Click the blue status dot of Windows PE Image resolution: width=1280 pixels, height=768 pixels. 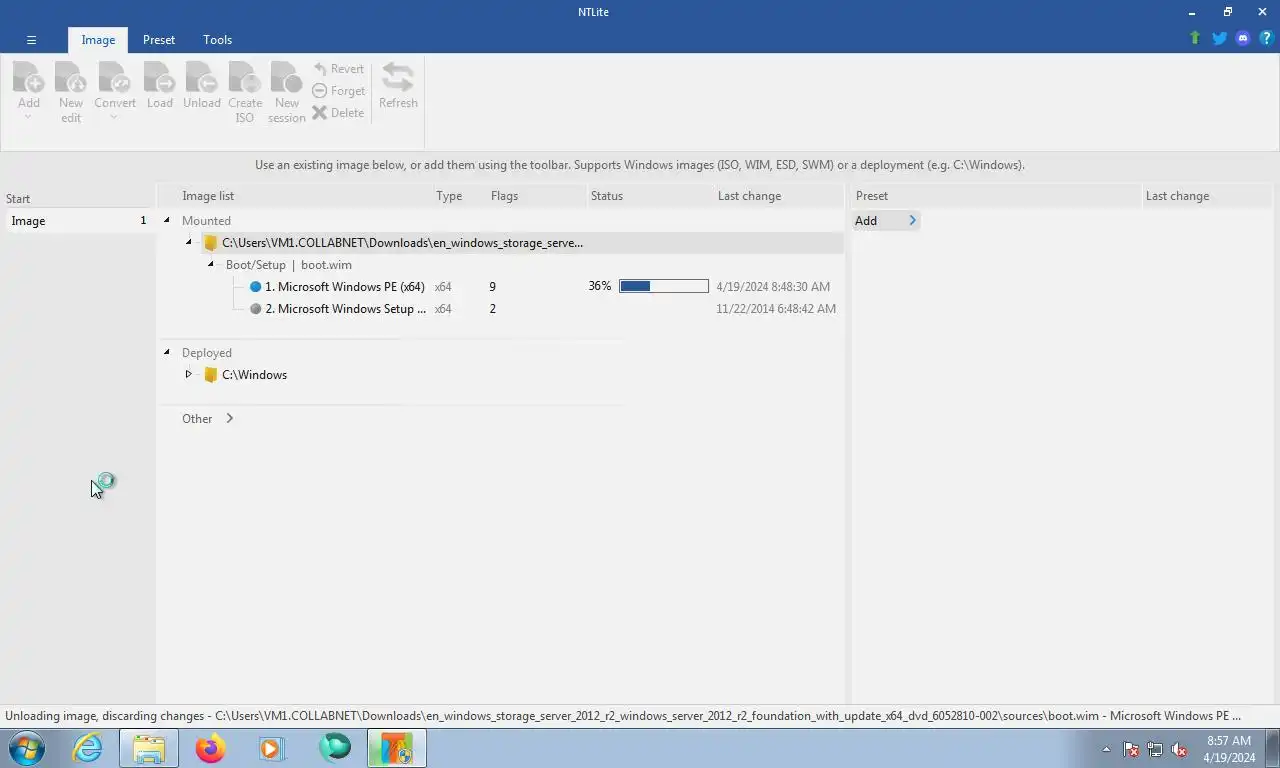pyautogui.click(x=255, y=287)
